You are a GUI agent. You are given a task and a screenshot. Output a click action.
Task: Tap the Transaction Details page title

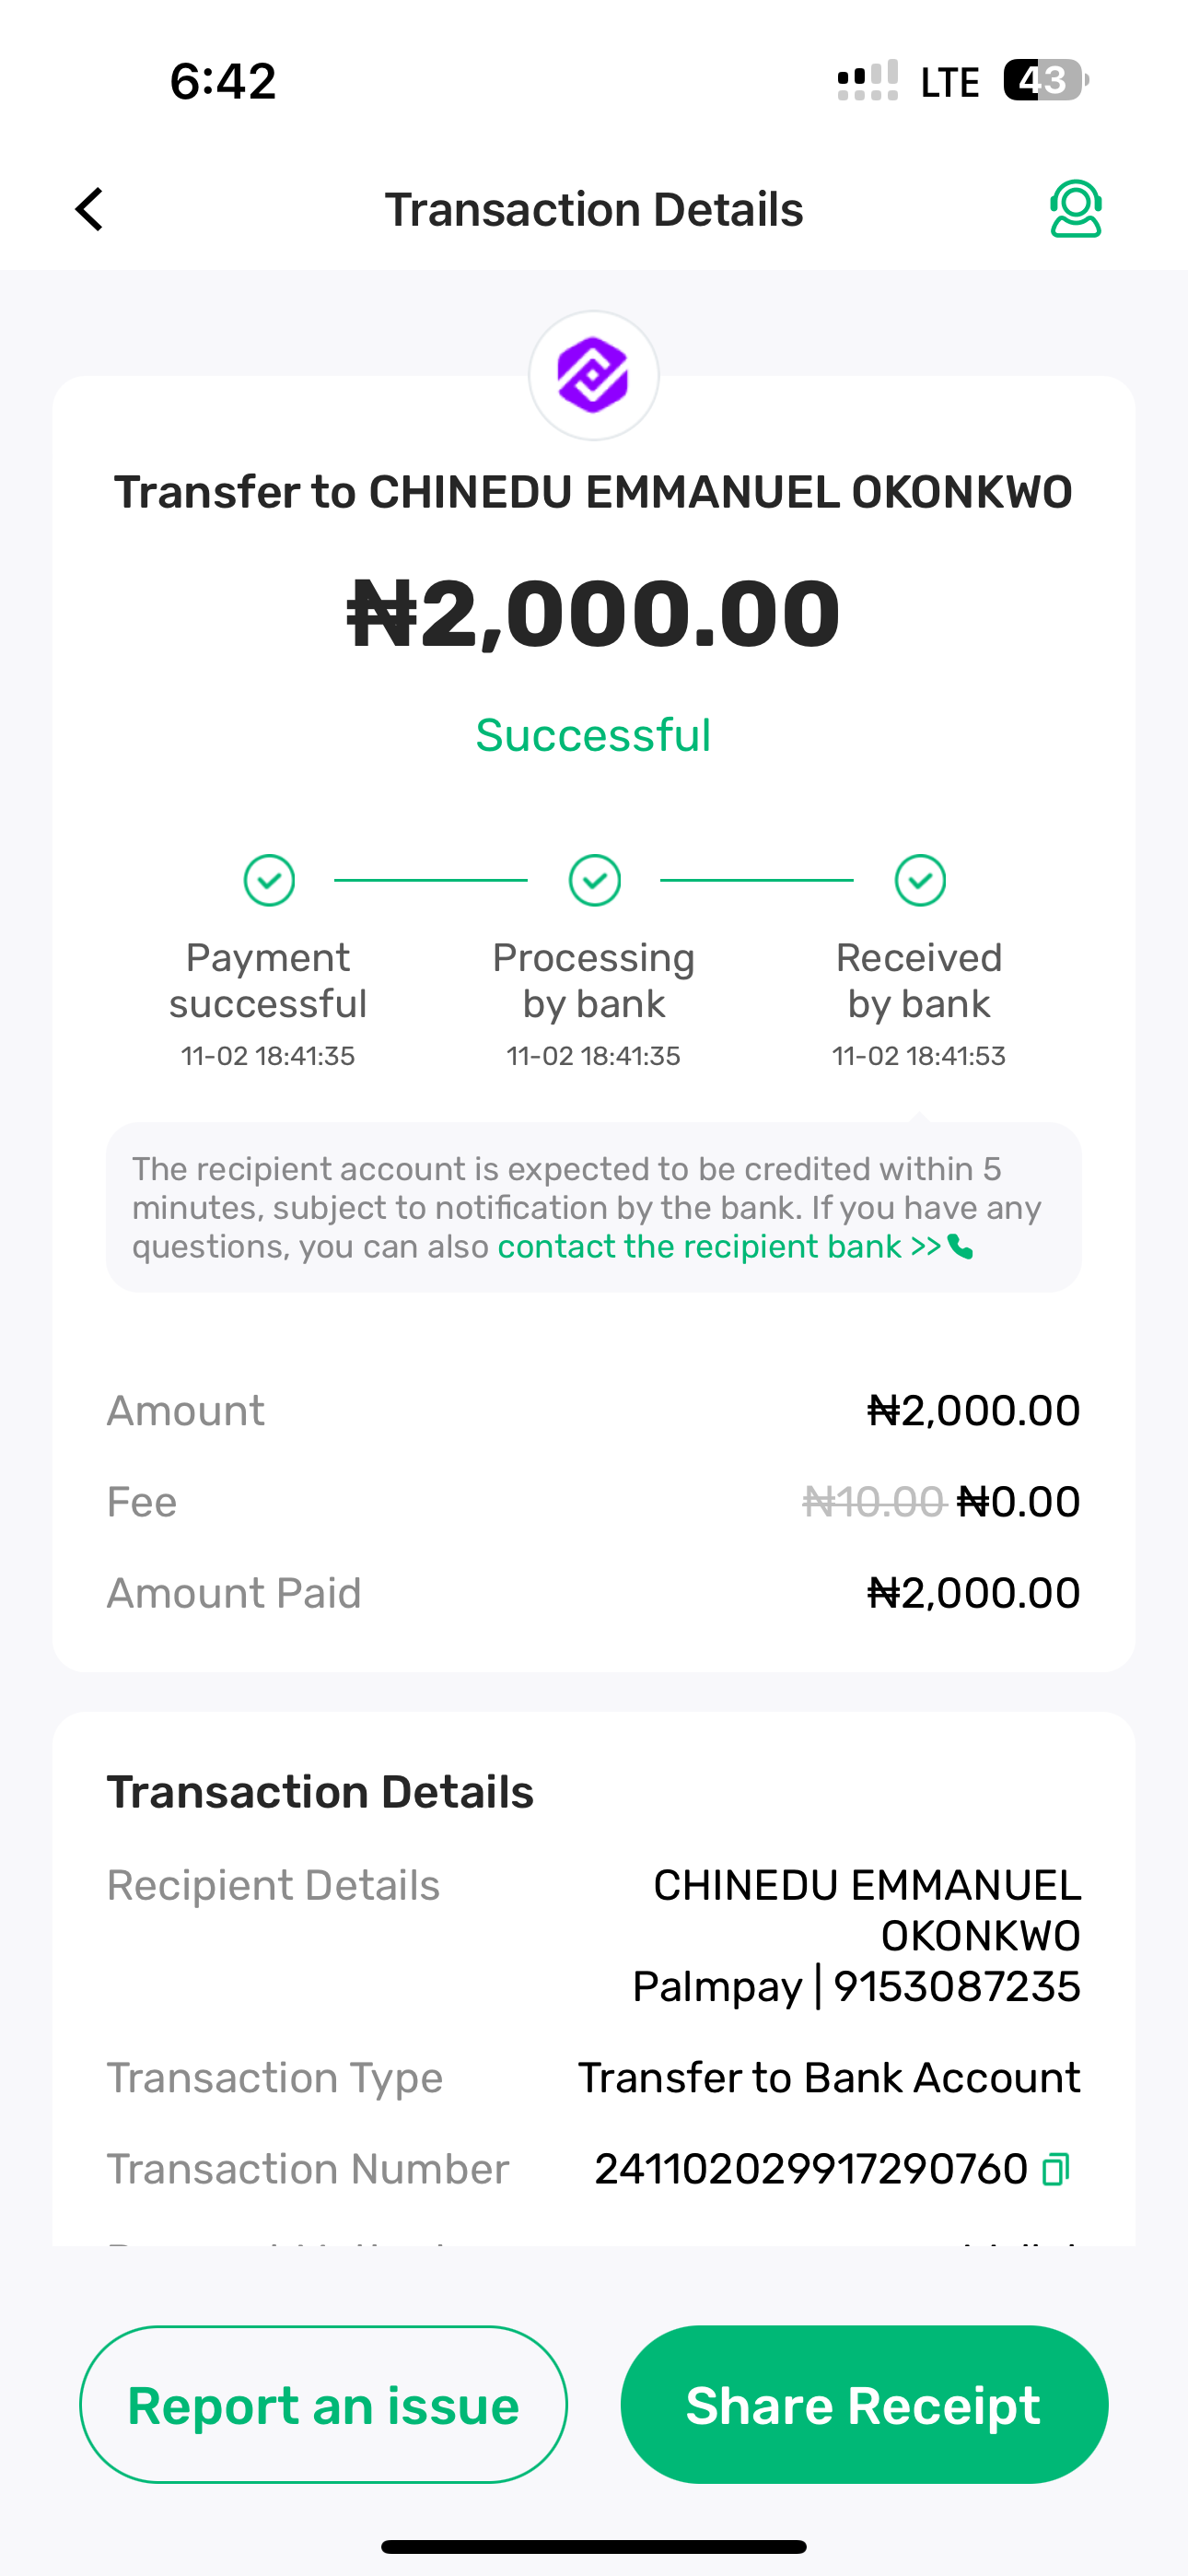point(594,210)
